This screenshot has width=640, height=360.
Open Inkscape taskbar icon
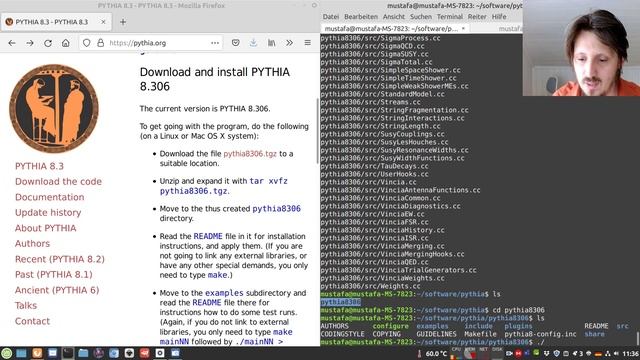tap(129, 353)
